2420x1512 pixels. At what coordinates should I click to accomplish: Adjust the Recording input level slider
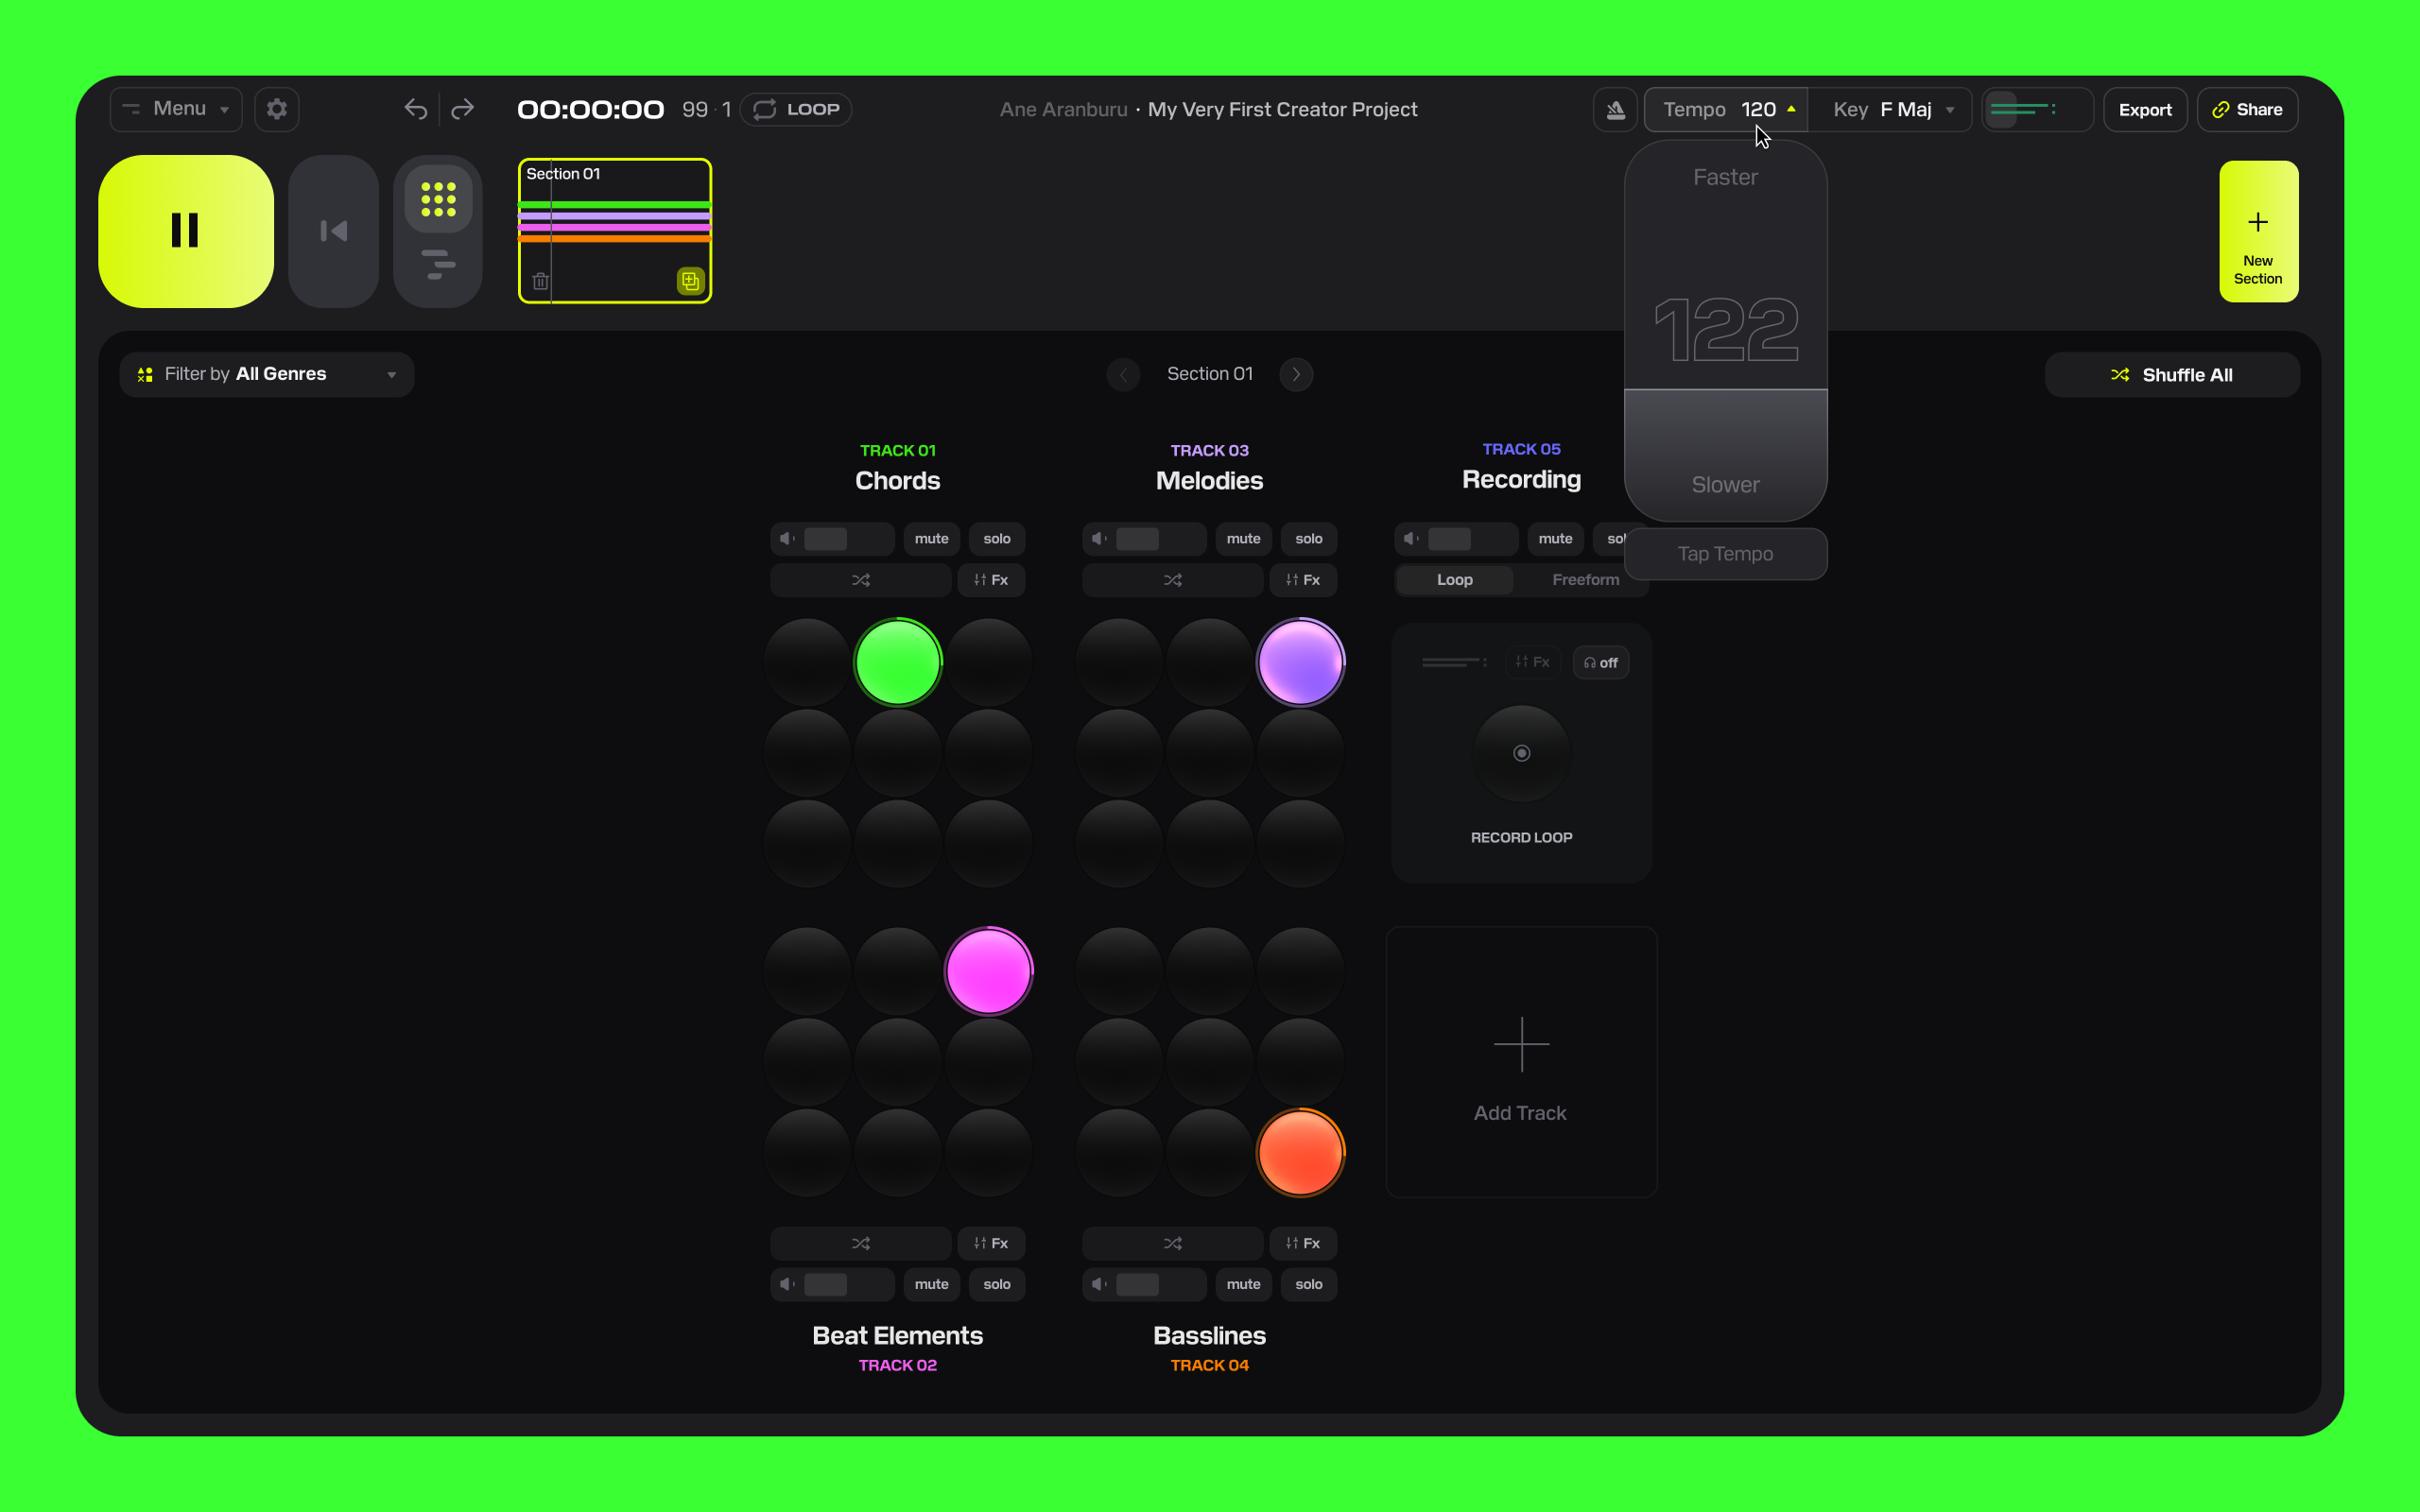tap(1453, 662)
